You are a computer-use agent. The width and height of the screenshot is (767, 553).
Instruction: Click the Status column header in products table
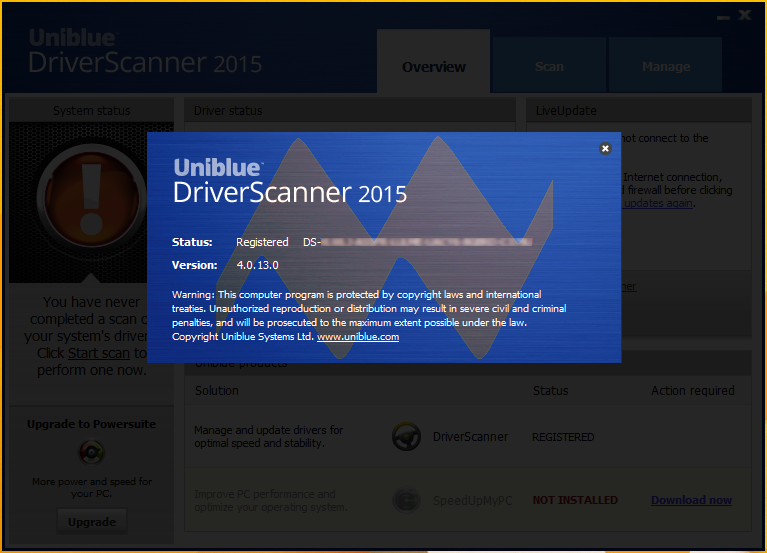550,390
